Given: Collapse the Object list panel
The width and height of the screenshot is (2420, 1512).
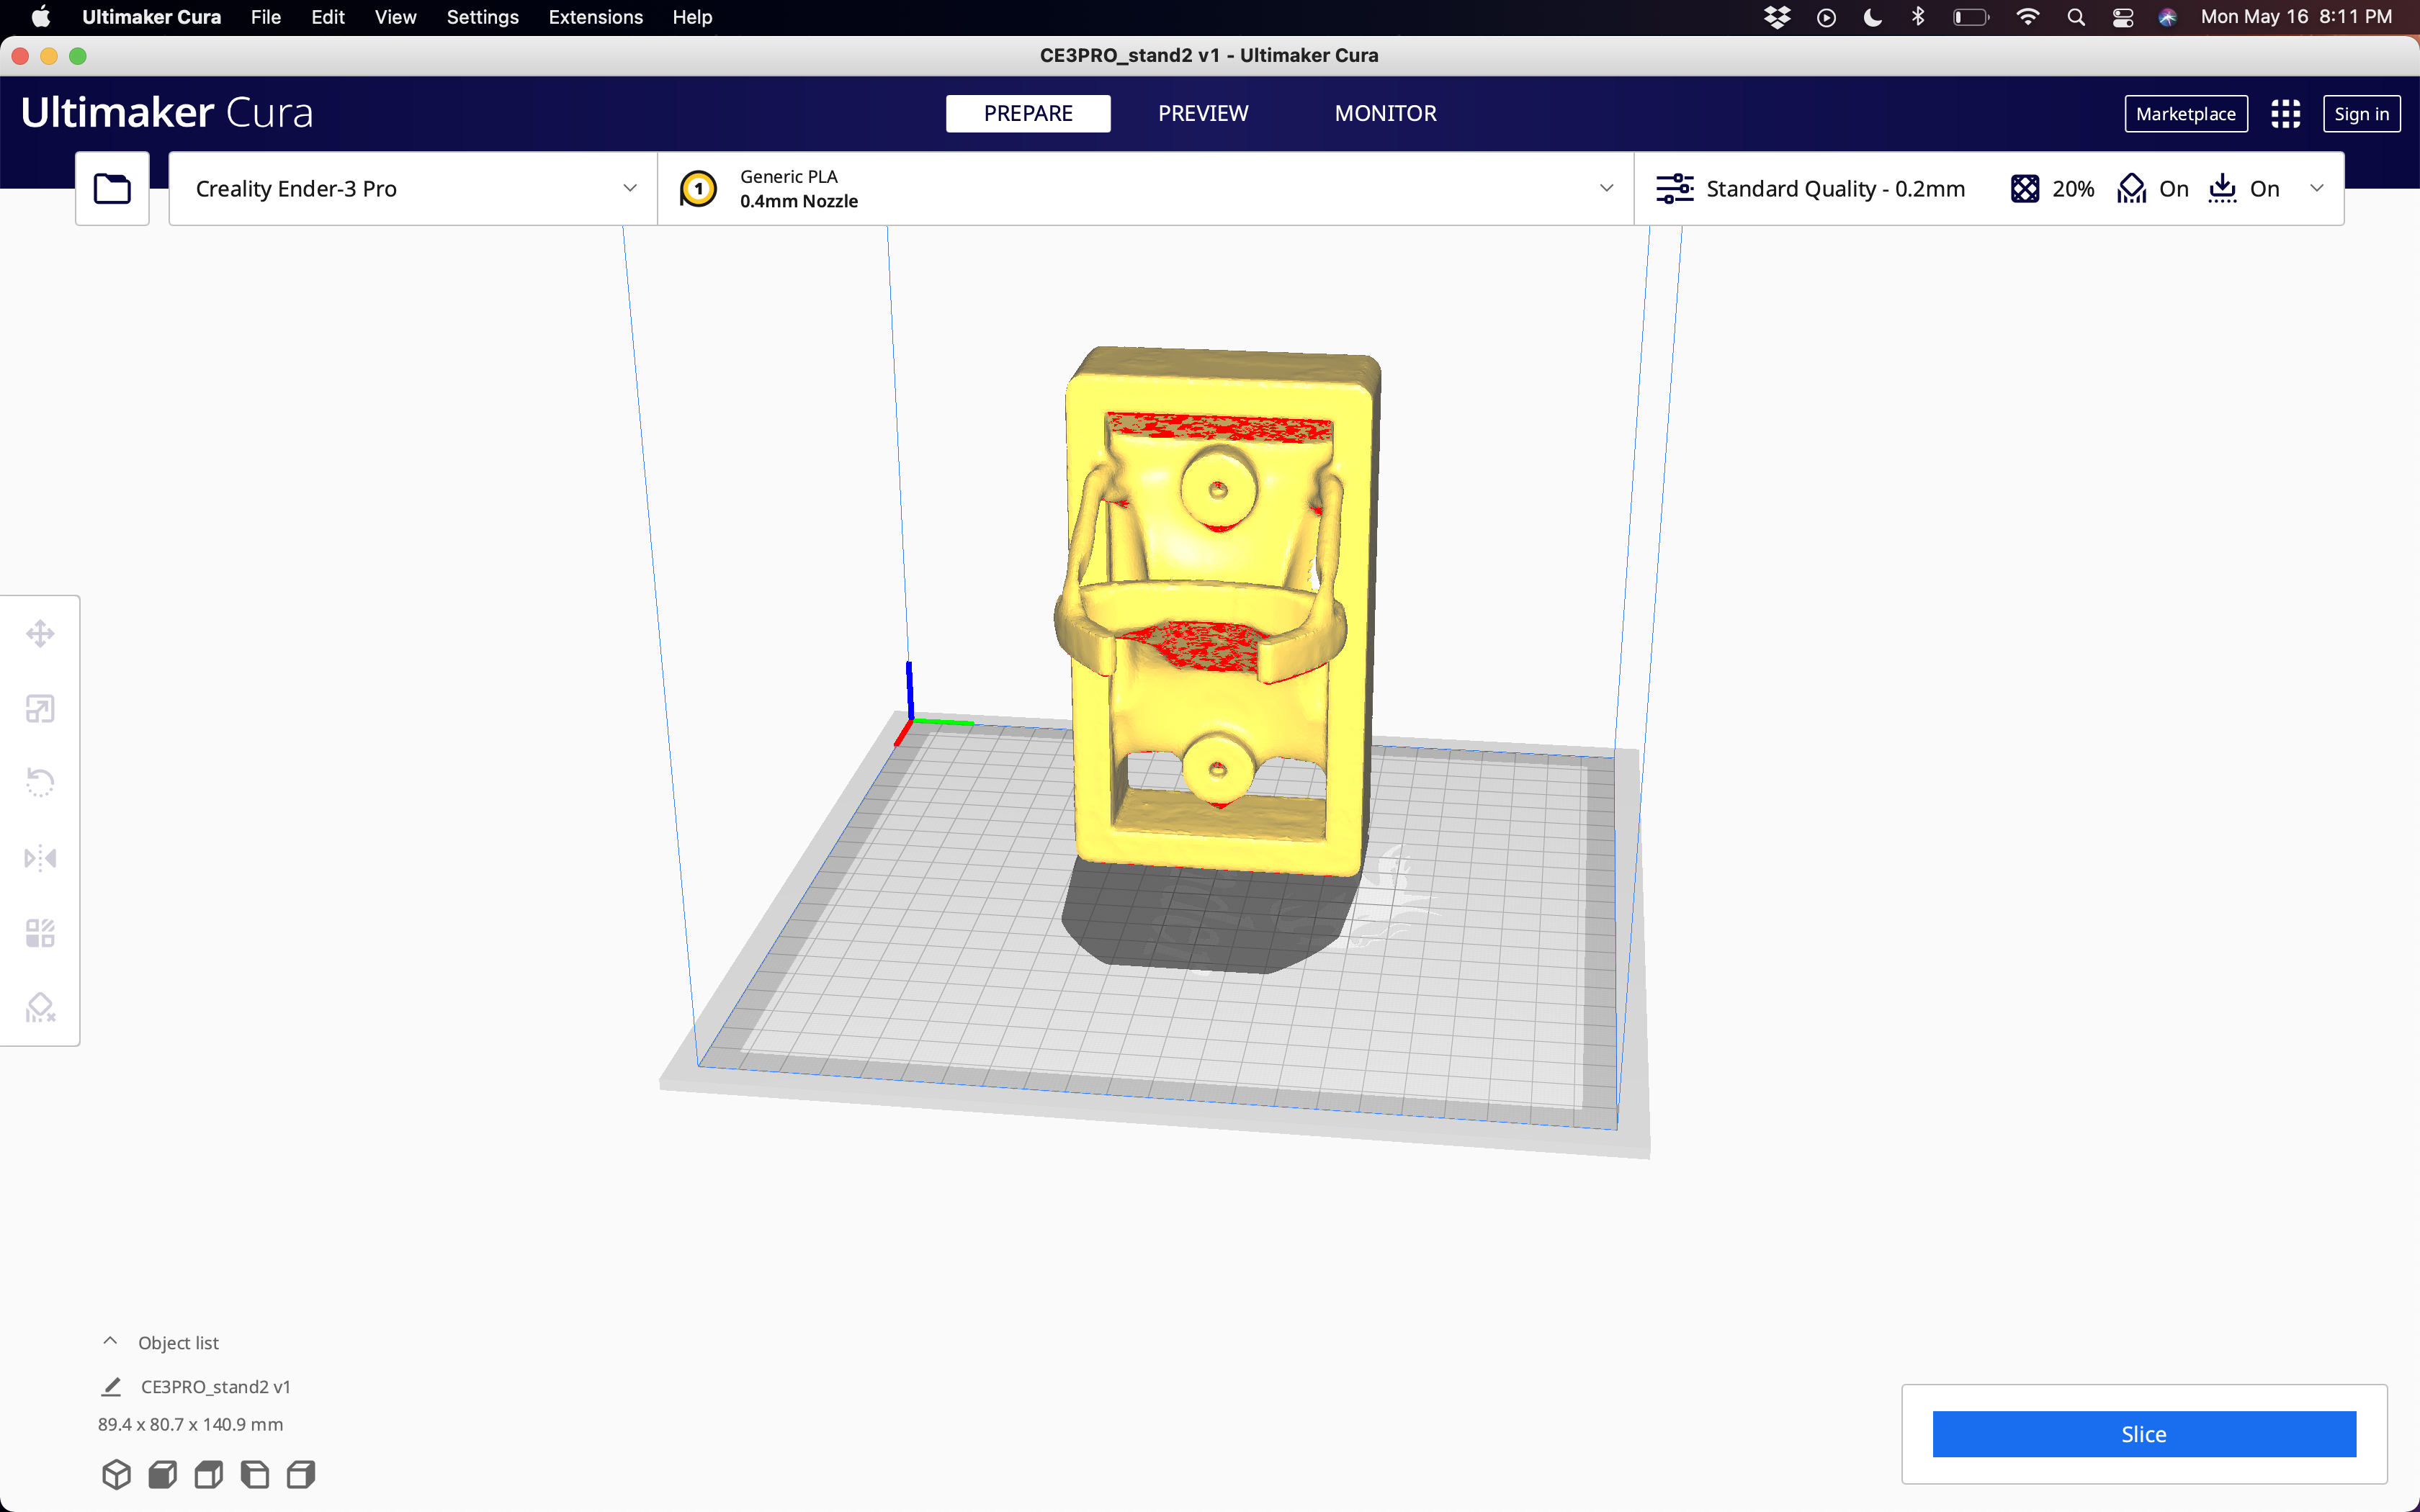Looking at the screenshot, I should point(110,1341).
